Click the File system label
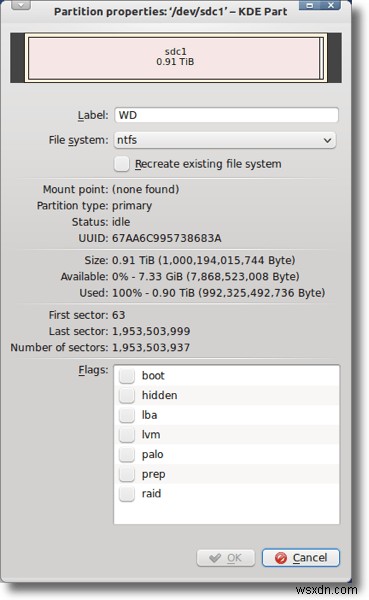369x600 pixels. click(78, 140)
